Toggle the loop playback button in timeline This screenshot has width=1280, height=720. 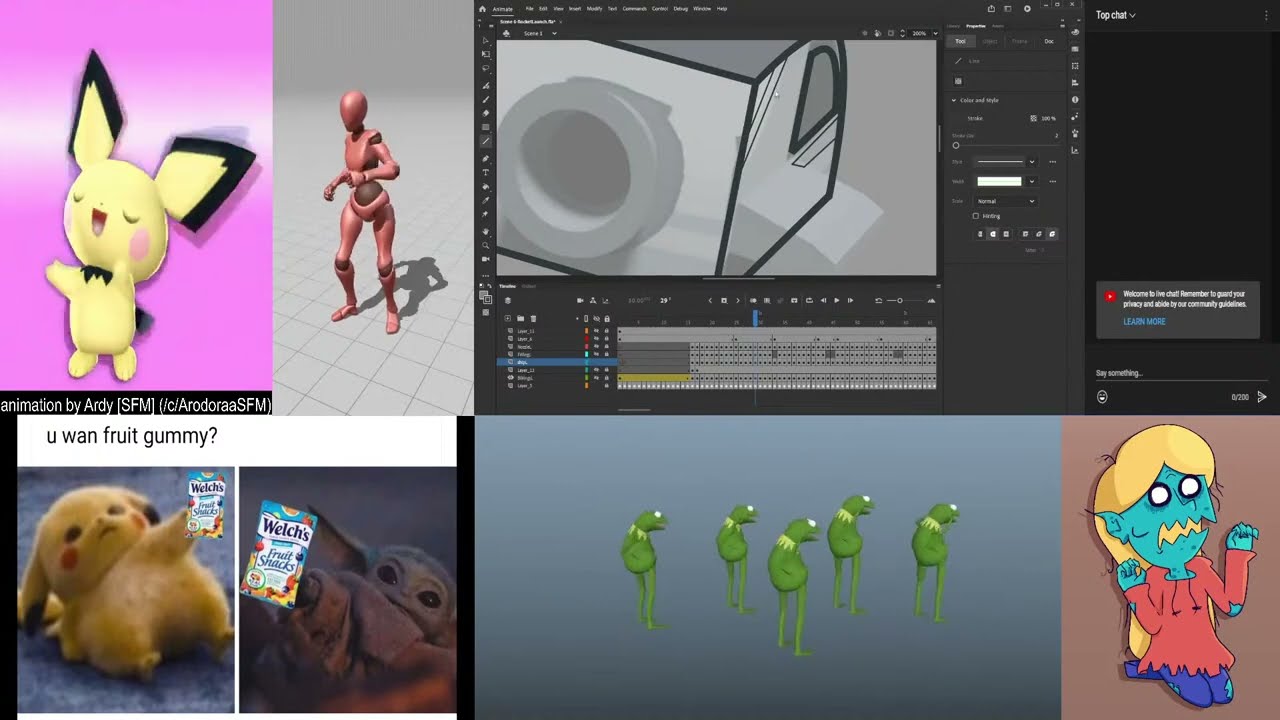[809, 301]
